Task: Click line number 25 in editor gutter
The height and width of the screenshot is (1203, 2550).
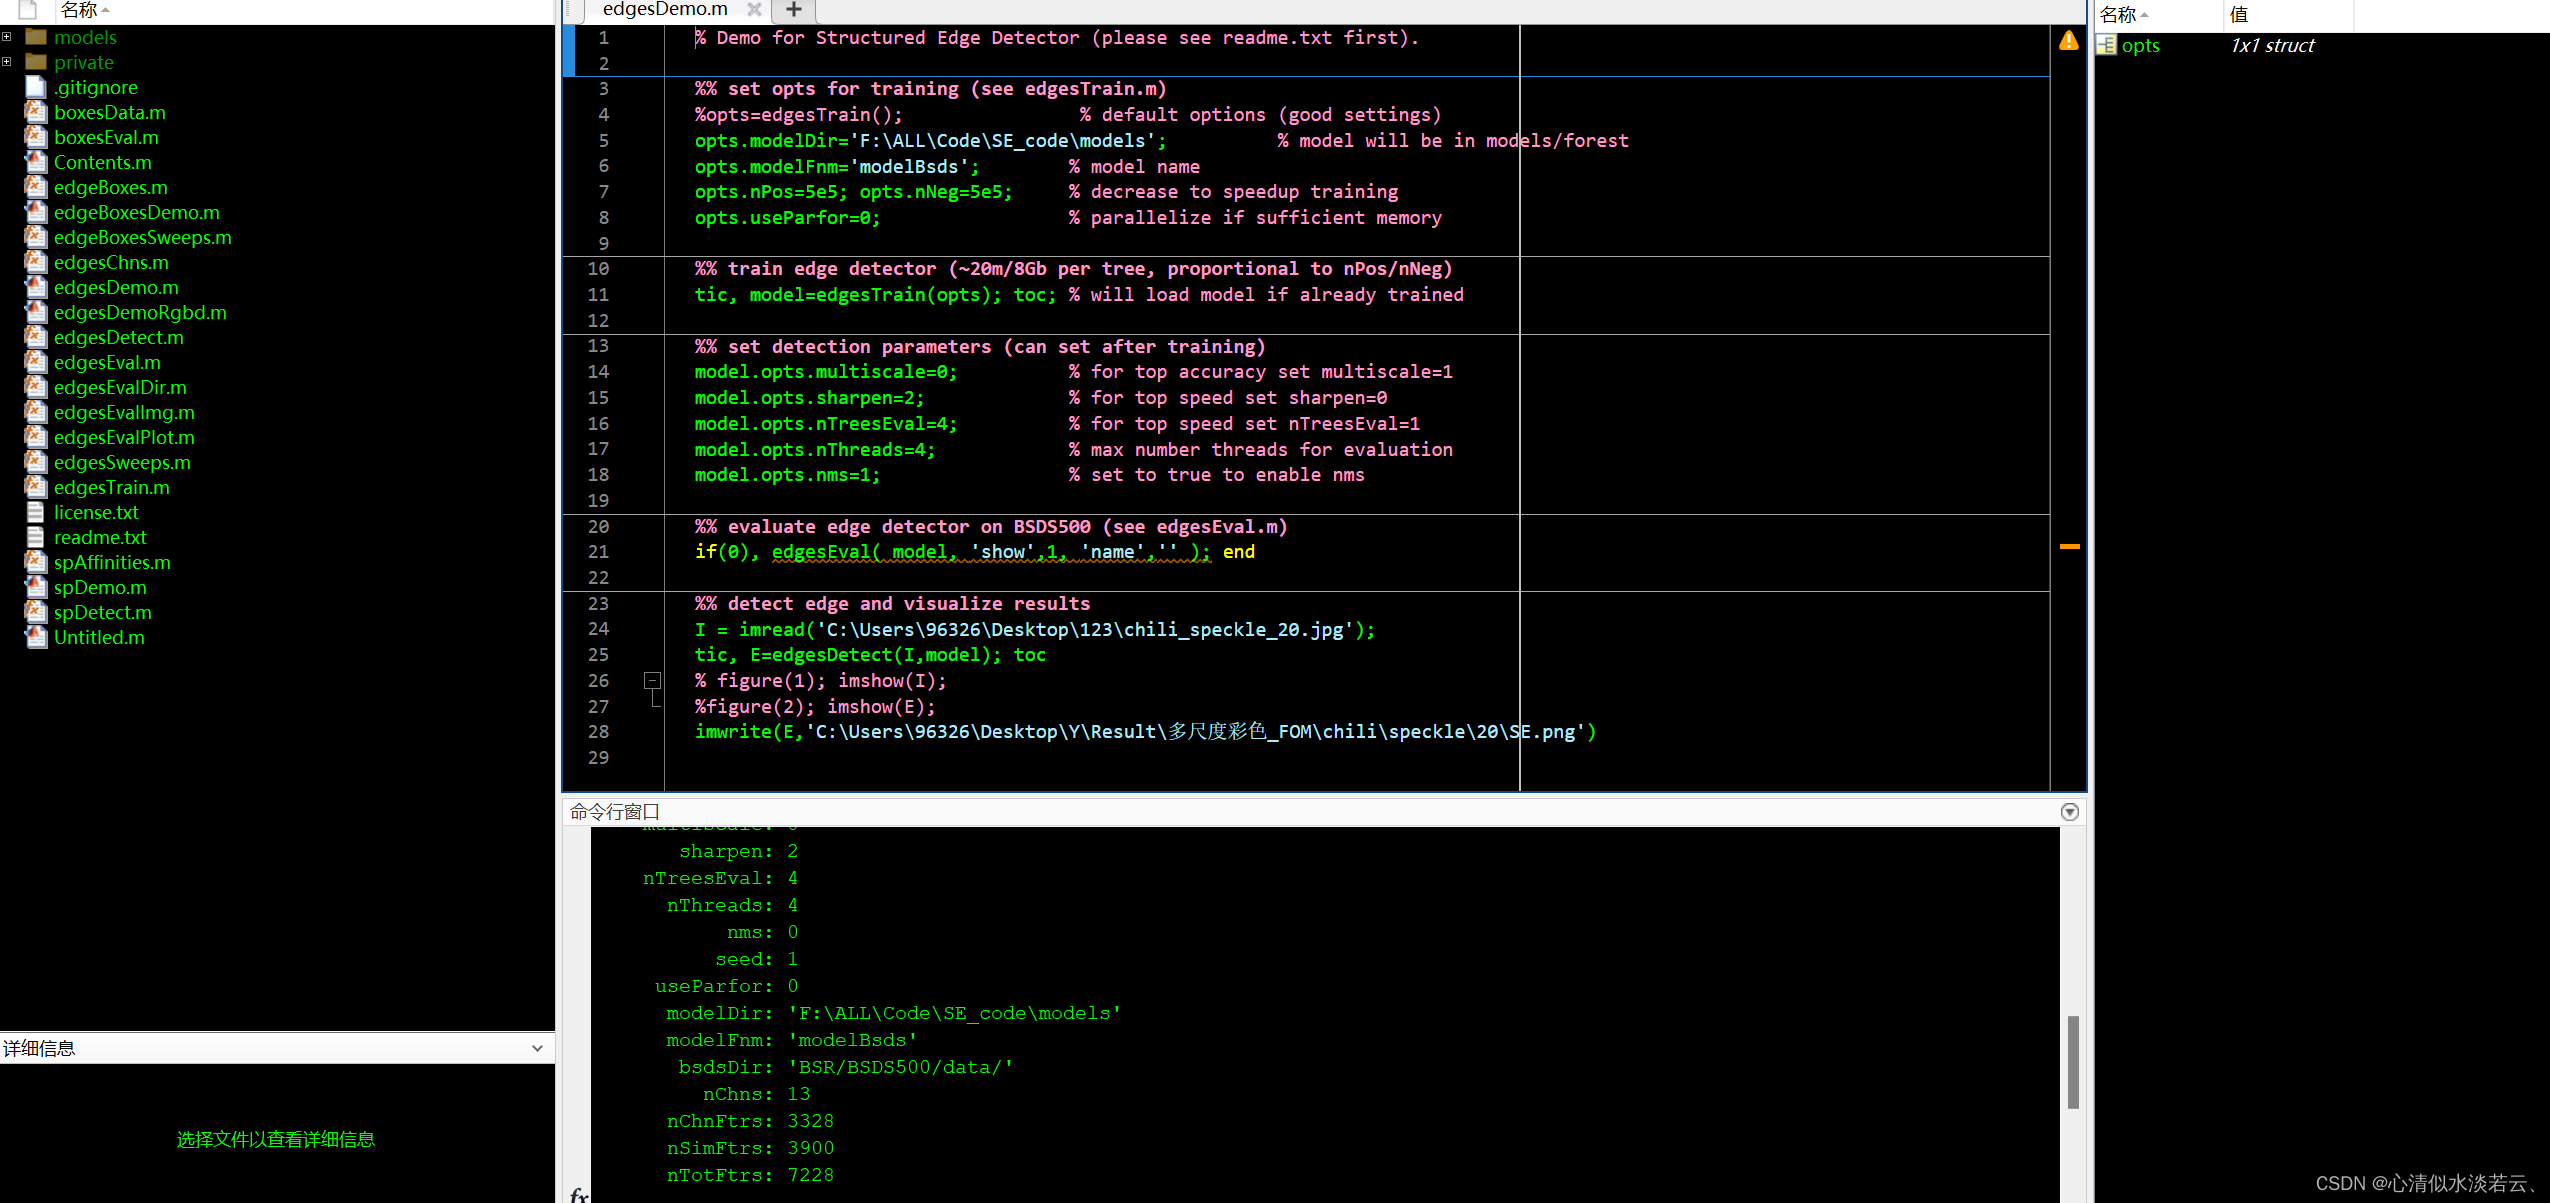Action: 598,654
